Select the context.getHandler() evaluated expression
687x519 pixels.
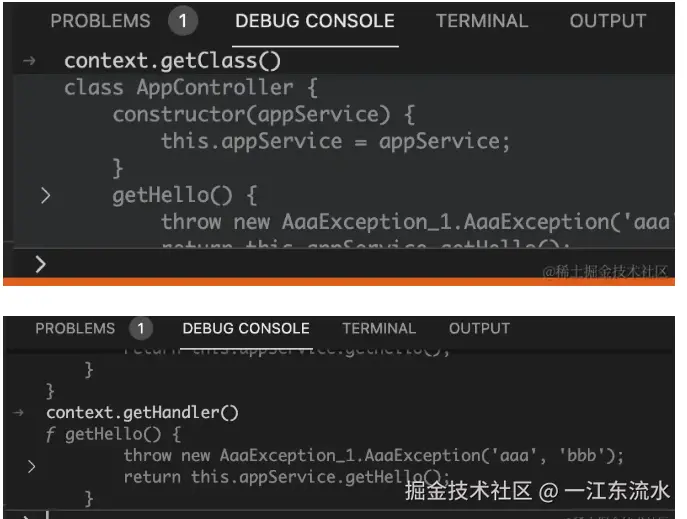pos(142,413)
